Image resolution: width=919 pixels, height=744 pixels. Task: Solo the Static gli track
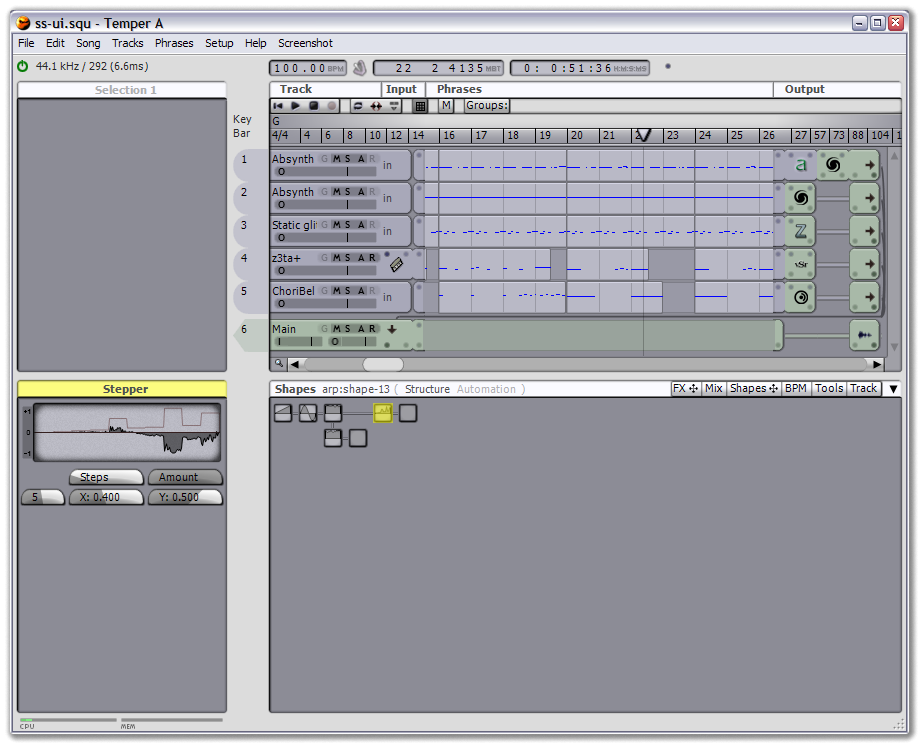pos(348,225)
